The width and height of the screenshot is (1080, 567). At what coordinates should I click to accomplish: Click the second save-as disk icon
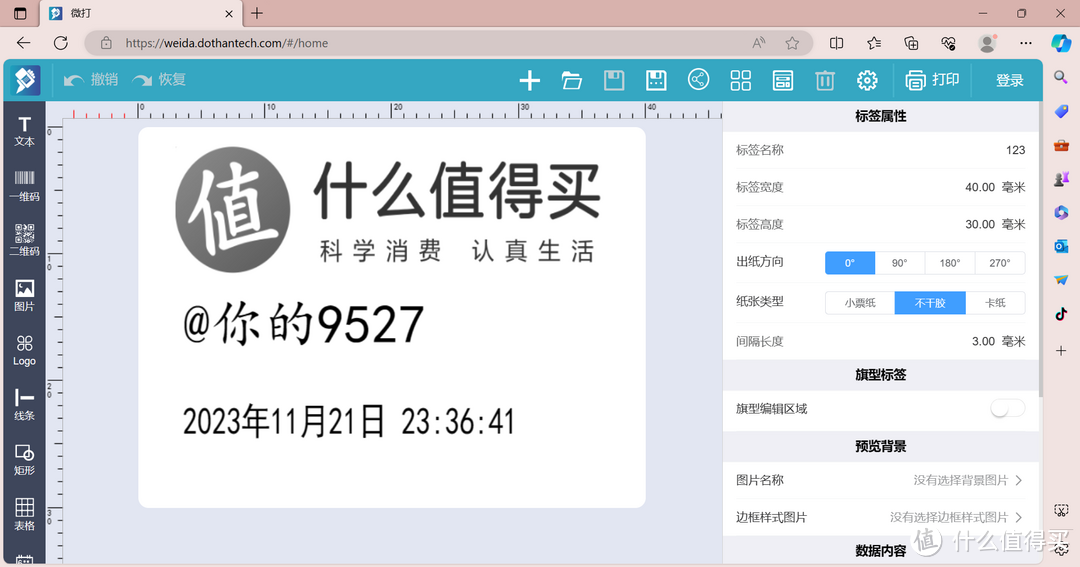coord(656,81)
